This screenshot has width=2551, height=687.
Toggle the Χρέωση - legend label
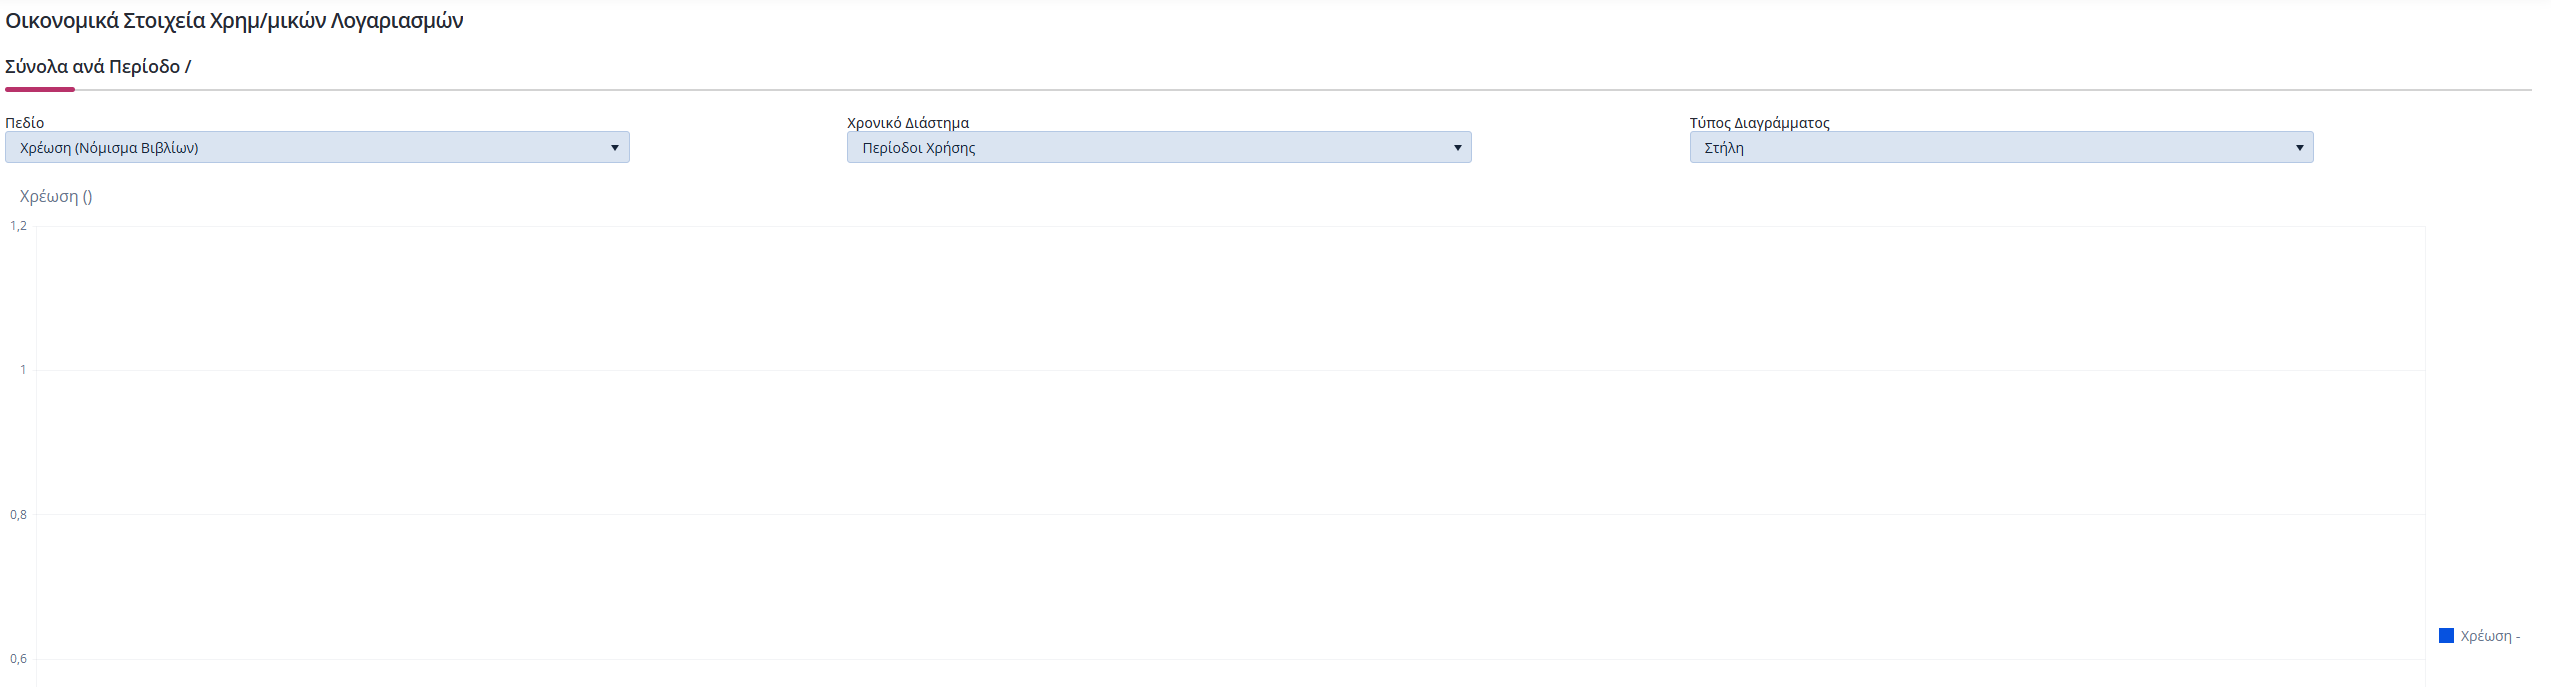click(2490, 636)
